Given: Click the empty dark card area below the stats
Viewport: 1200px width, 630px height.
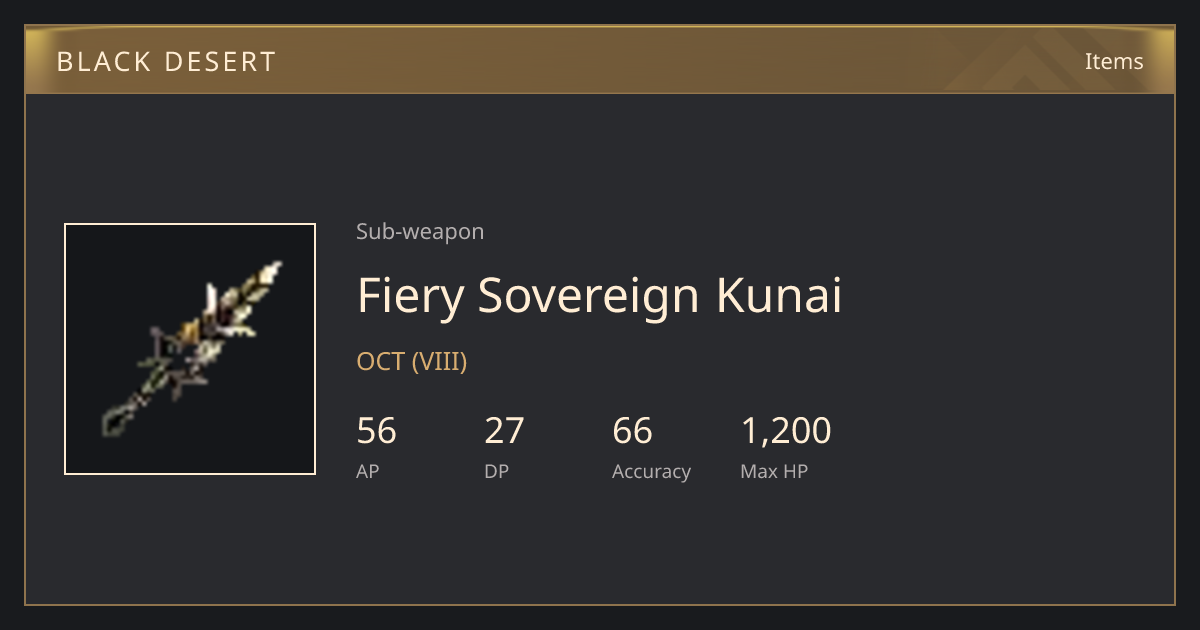Looking at the screenshot, I should [600, 545].
